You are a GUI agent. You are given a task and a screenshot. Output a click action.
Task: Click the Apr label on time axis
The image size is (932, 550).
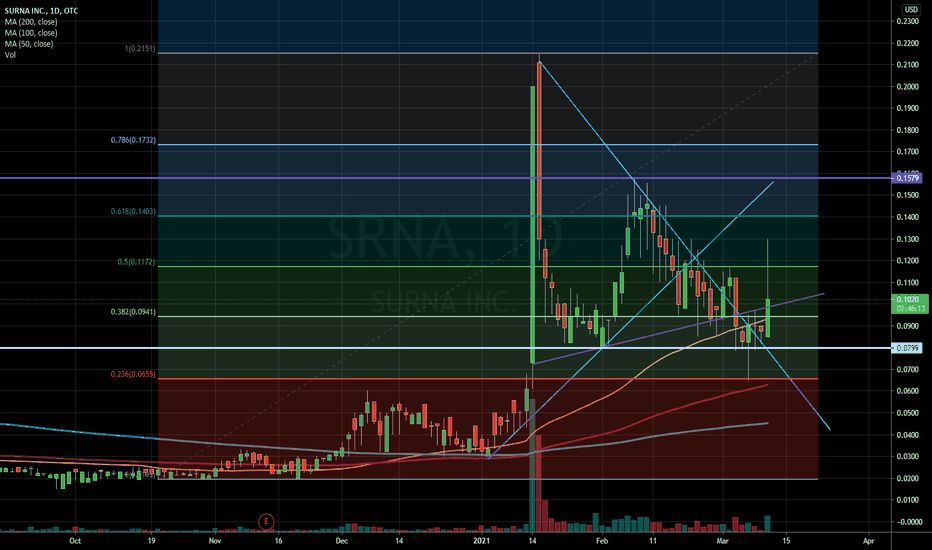tap(868, 540)
